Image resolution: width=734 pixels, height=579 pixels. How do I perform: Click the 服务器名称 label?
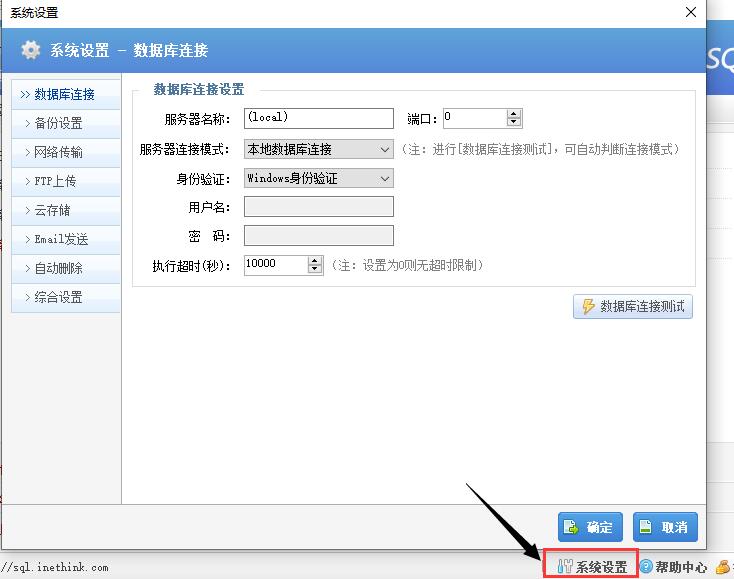pos(197,119)
